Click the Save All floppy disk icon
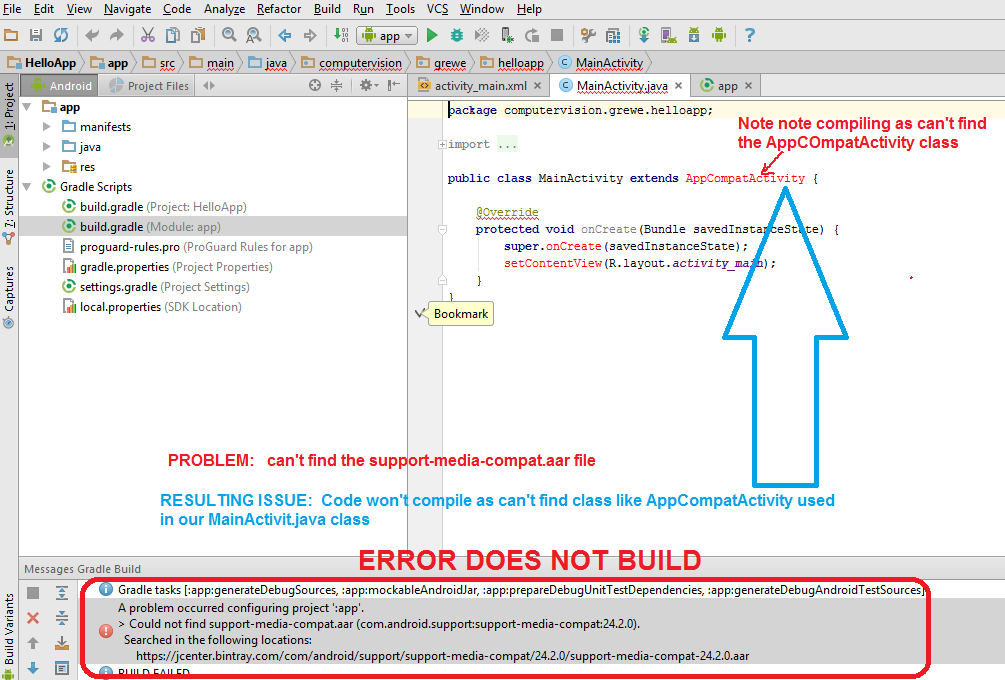Screen dimensions: 1005x680 (x=36, y=35)
